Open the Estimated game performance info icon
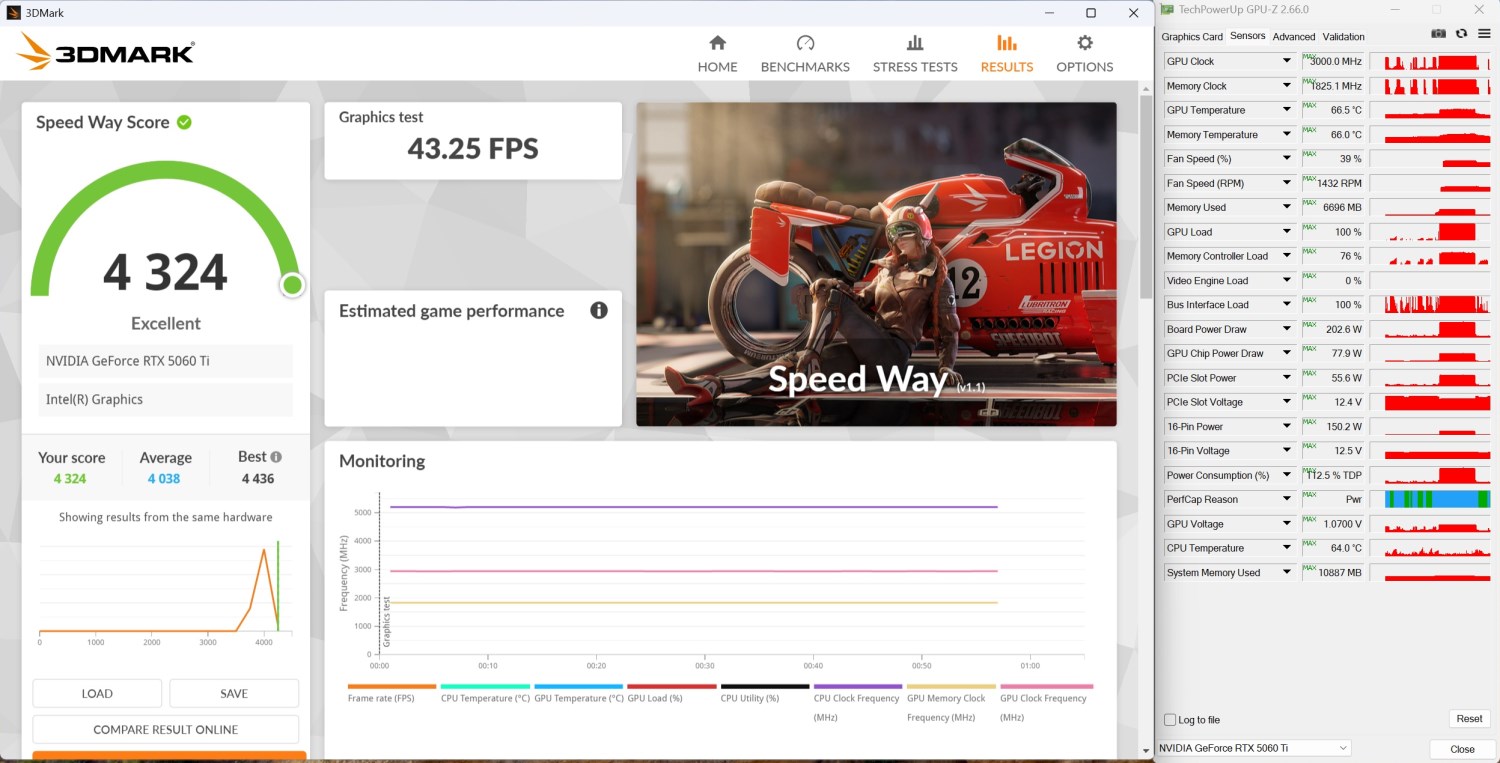 pos(599,310)
